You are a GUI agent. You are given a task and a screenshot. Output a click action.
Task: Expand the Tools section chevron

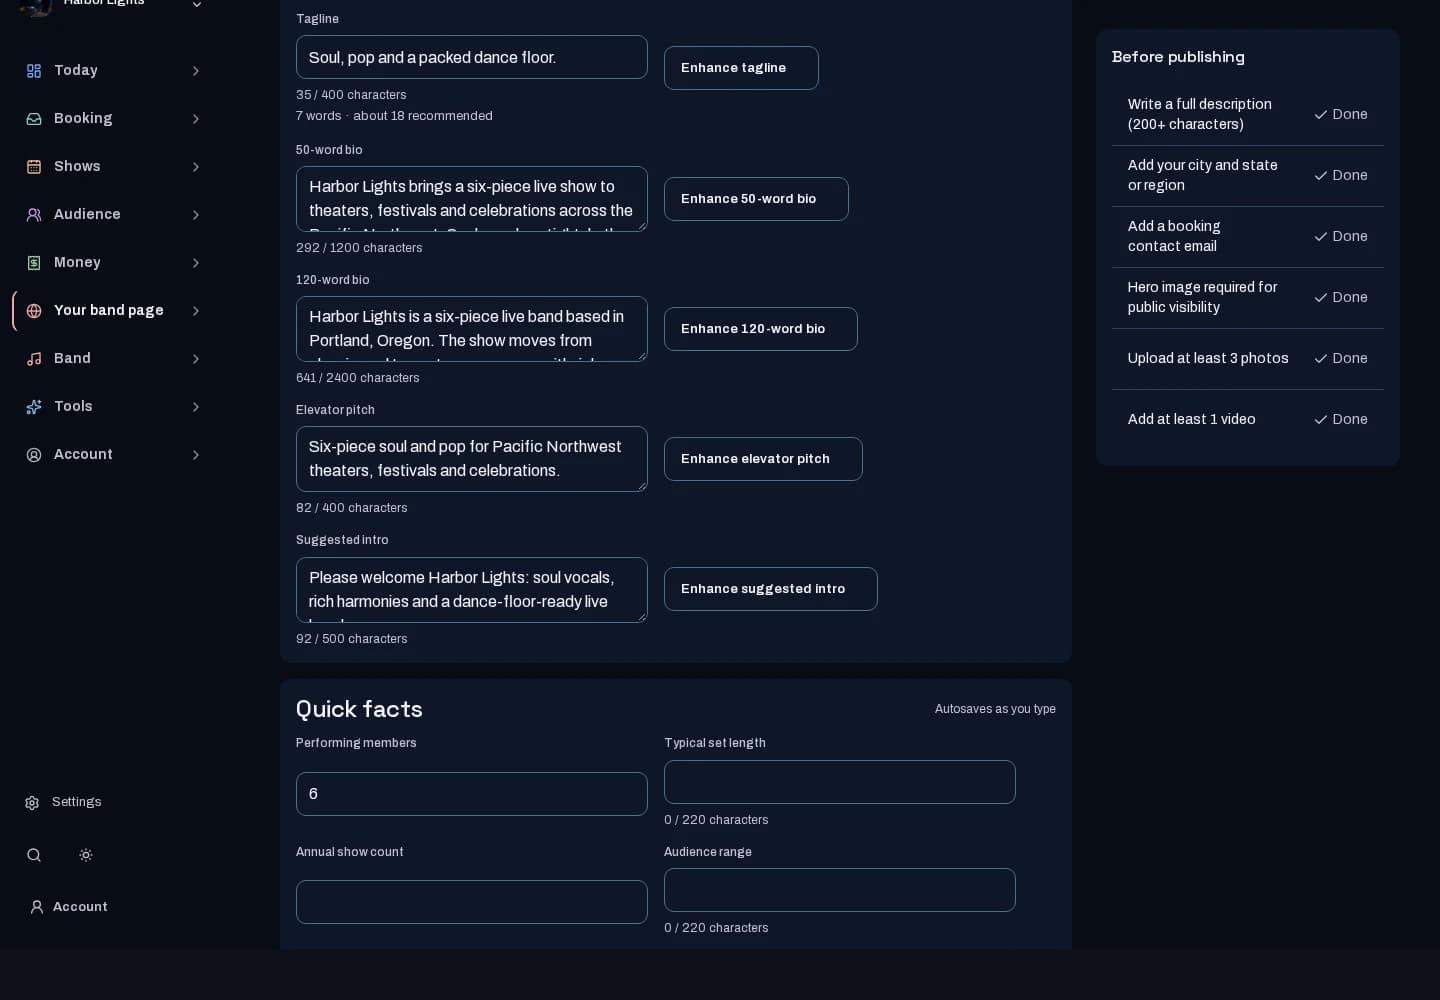[x=196, y=407]
